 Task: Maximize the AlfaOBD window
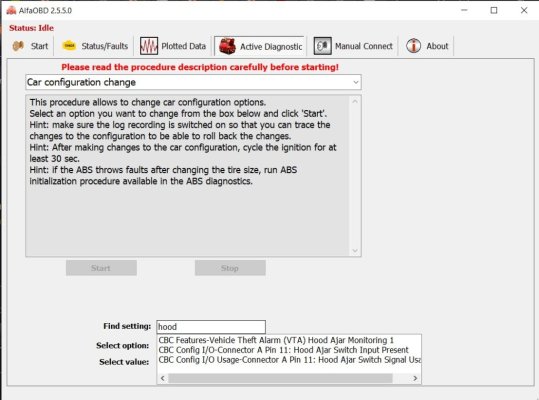coord(494,10)
